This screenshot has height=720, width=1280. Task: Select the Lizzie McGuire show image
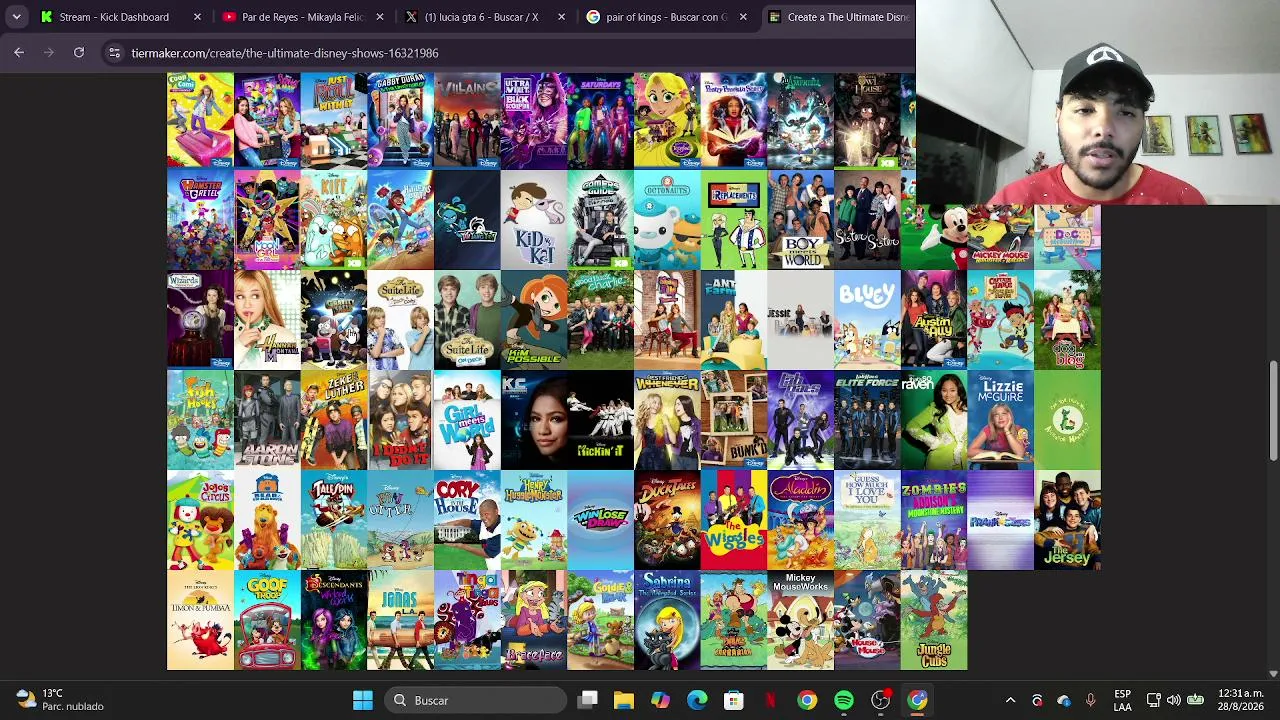coord(1001,420)
